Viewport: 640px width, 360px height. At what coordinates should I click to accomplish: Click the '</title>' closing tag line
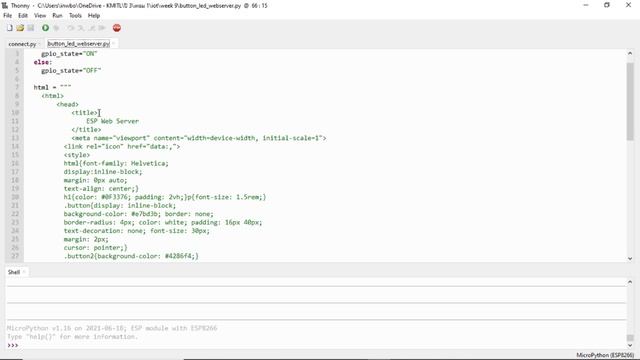(x=86, y=130)
